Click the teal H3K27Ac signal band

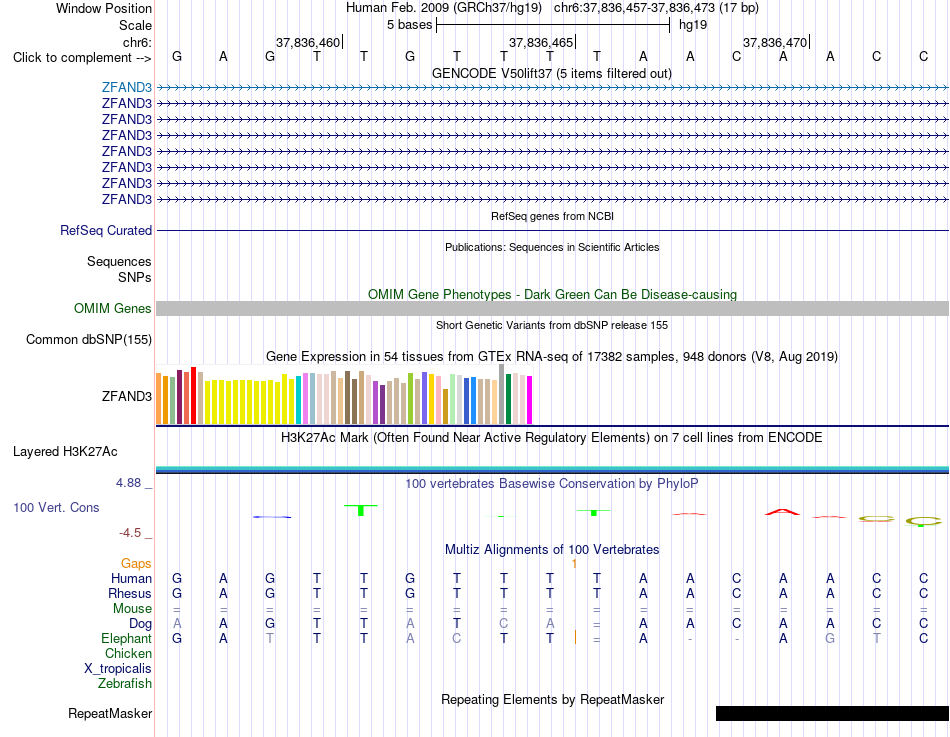pyautogui.click(x=552, y=469)
